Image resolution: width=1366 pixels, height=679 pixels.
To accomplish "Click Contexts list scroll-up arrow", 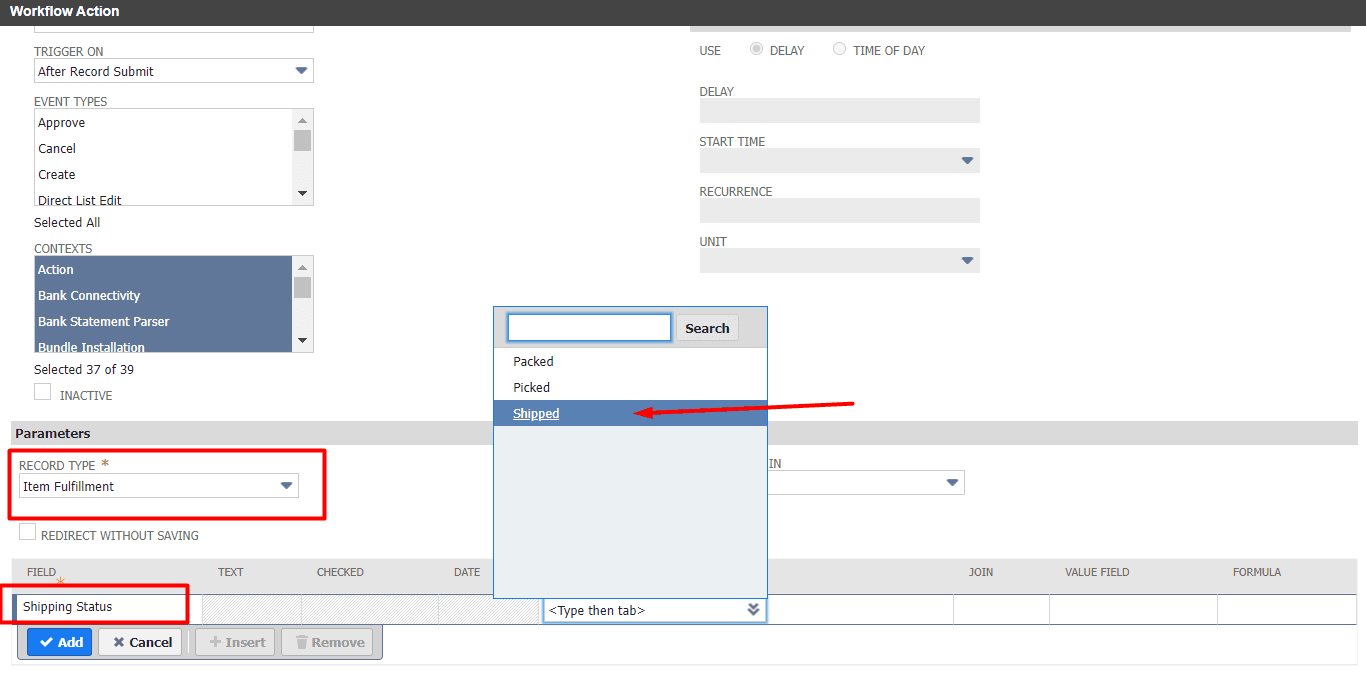I will (x=302, y=266).
